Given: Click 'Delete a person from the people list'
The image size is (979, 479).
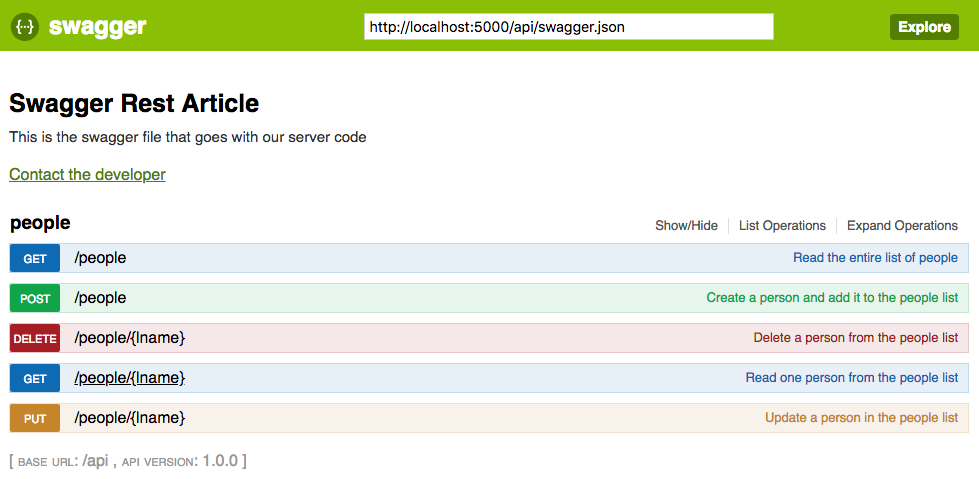Looking at the screenshot, I should [x=855, y=338].
